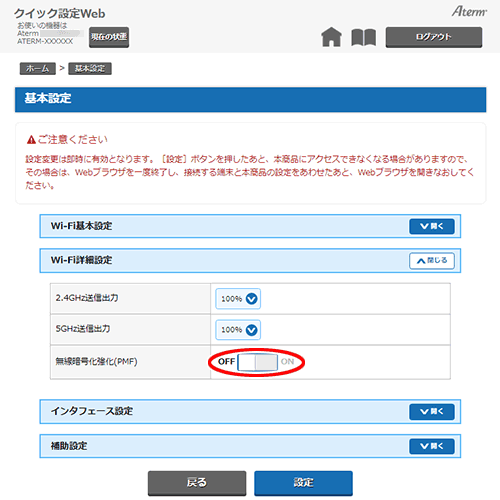Click the 戻る back button
This screenshot has height=500, width=500.
(197, 483)
